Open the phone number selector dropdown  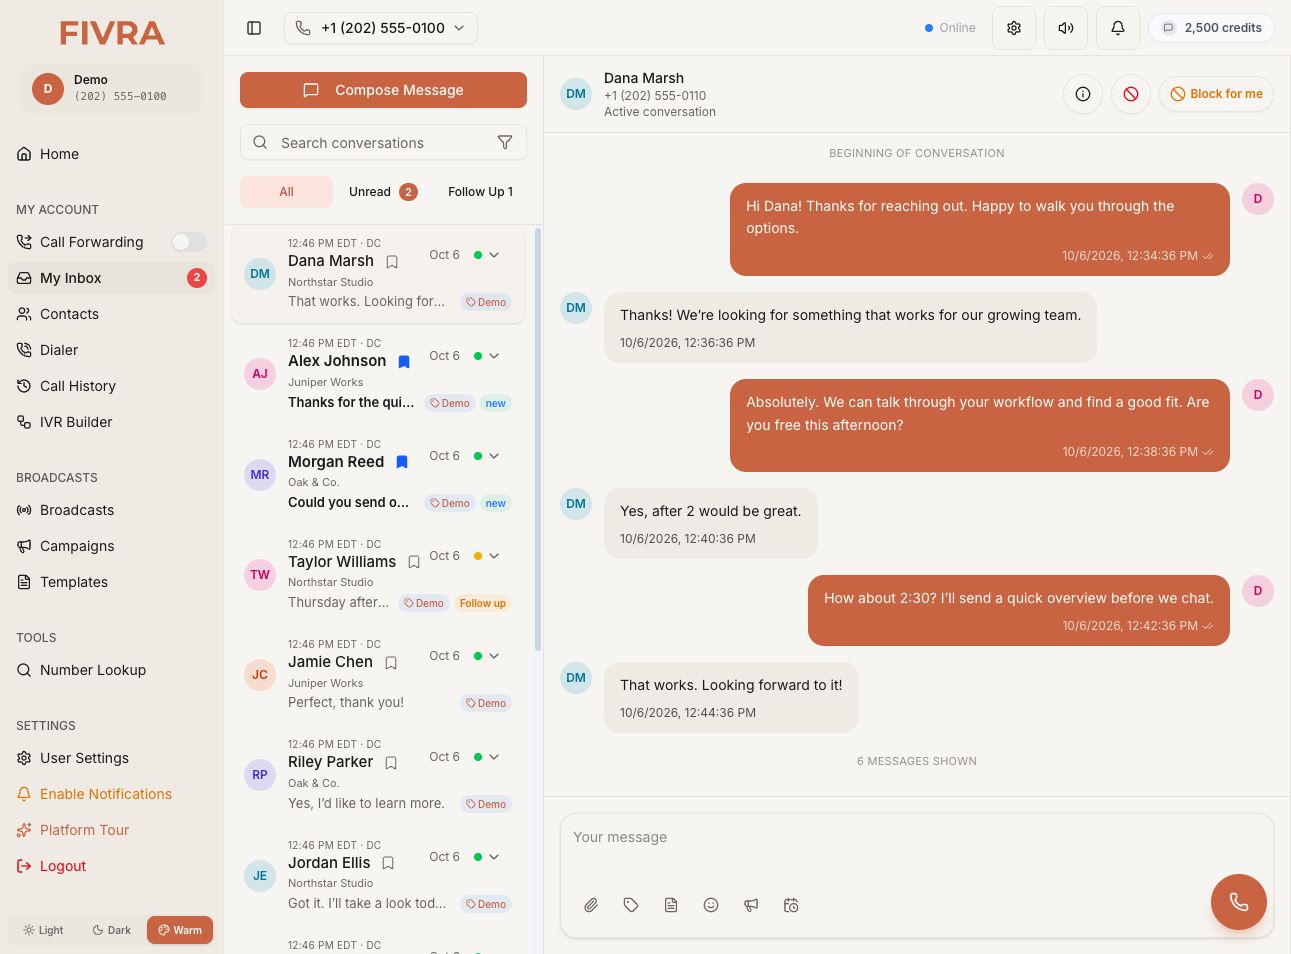[x=381, y=28]
